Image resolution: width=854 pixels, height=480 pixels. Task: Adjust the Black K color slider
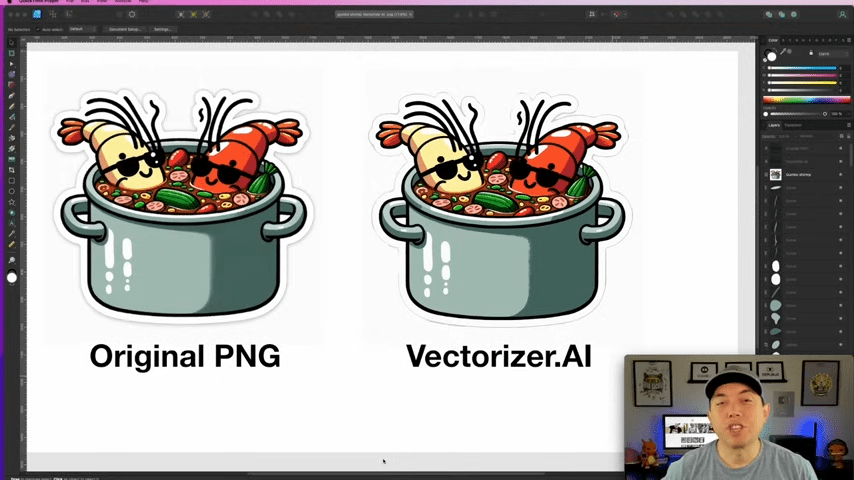pyautogui.click(x=802, y=90)
